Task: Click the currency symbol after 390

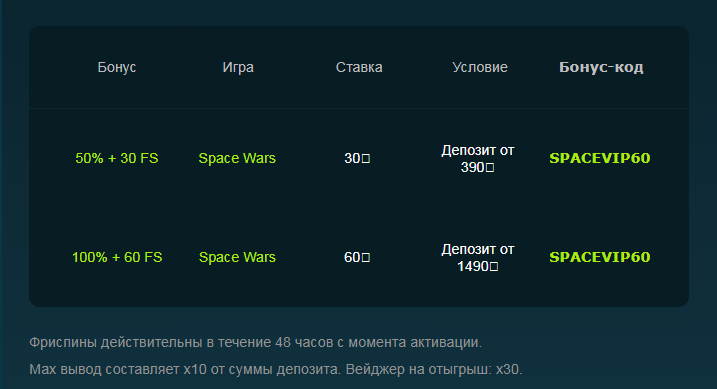Action: tap(490, 168)
